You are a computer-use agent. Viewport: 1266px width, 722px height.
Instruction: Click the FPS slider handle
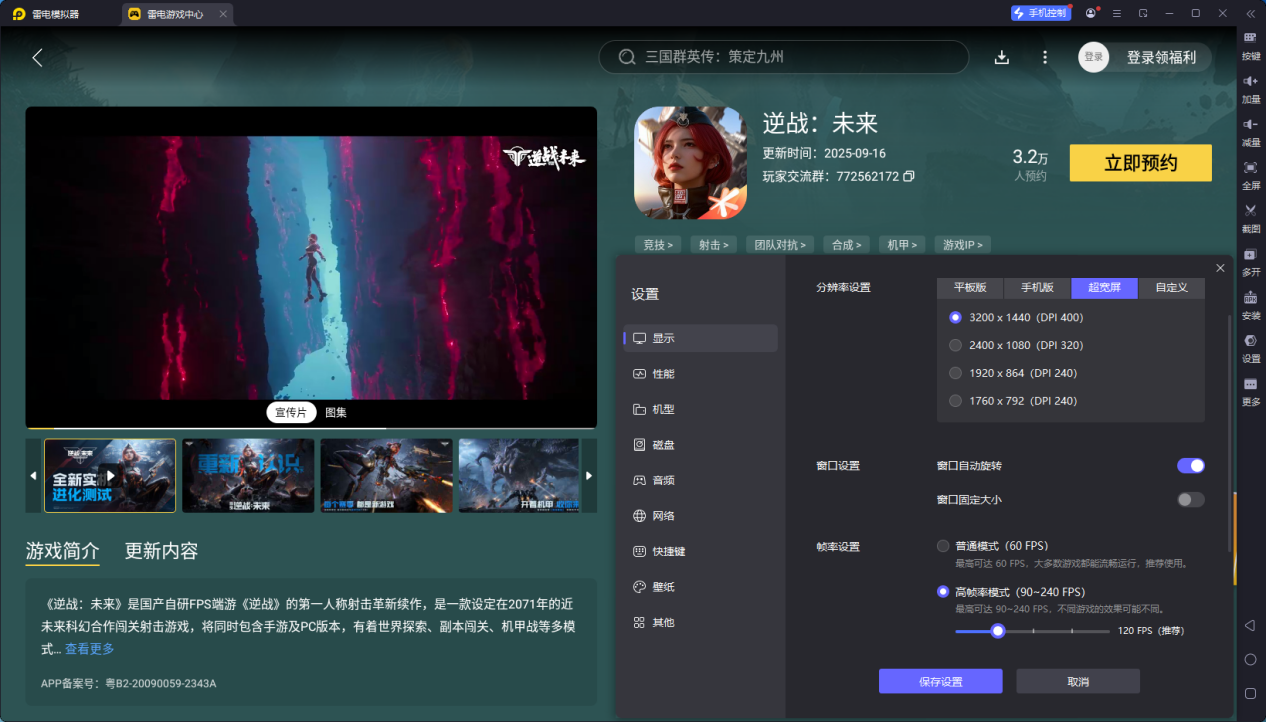click(997, 631)
